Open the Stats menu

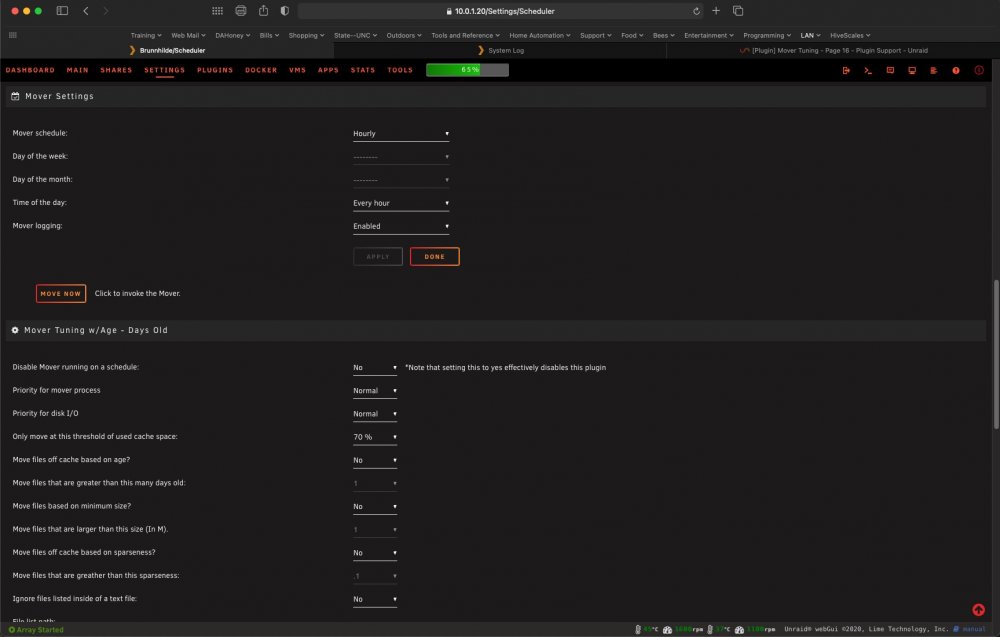click(363, 70)
